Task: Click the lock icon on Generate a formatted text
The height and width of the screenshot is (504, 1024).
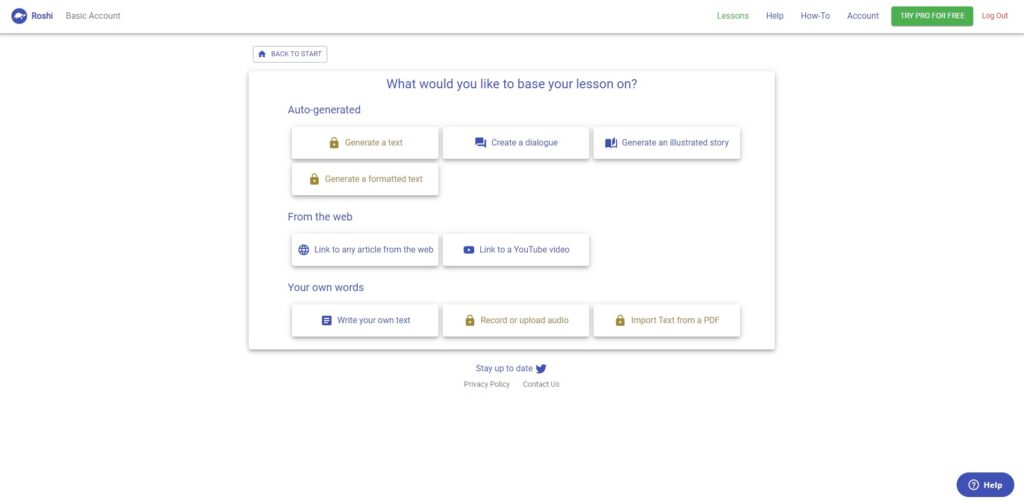Action: point(314,180)
